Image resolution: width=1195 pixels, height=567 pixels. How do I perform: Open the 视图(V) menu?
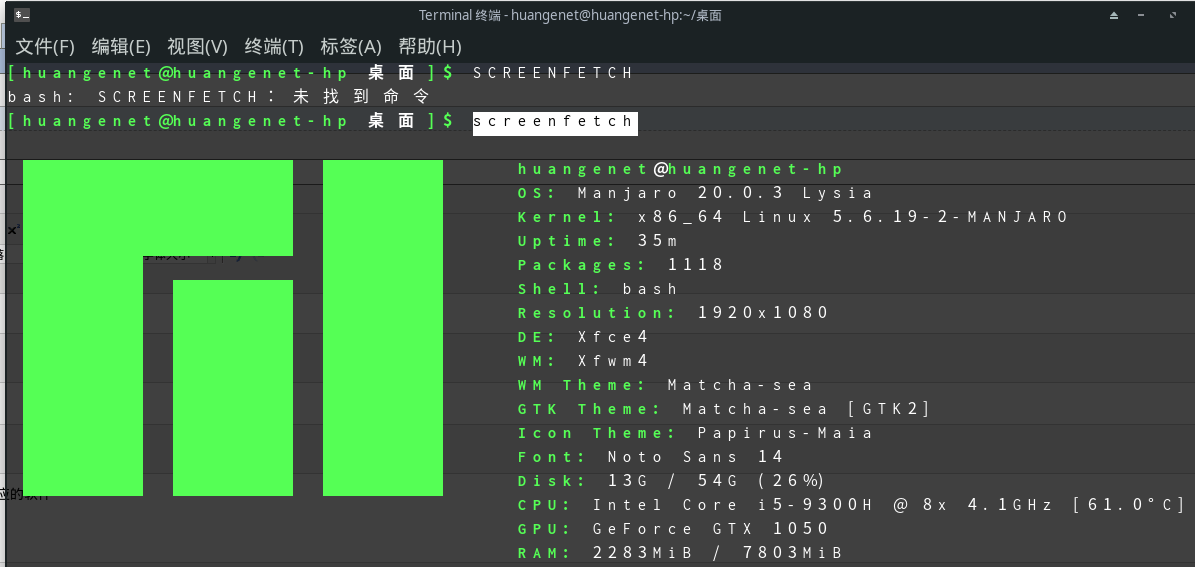point(197,47)
